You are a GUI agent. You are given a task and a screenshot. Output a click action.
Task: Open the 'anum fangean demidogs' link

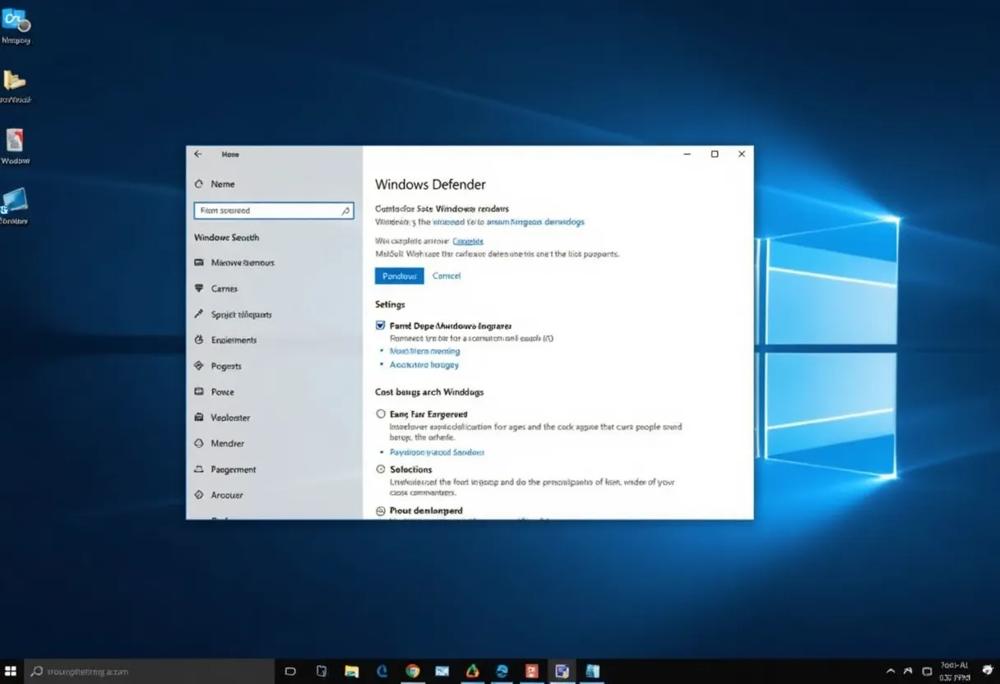tap(535, 222)
